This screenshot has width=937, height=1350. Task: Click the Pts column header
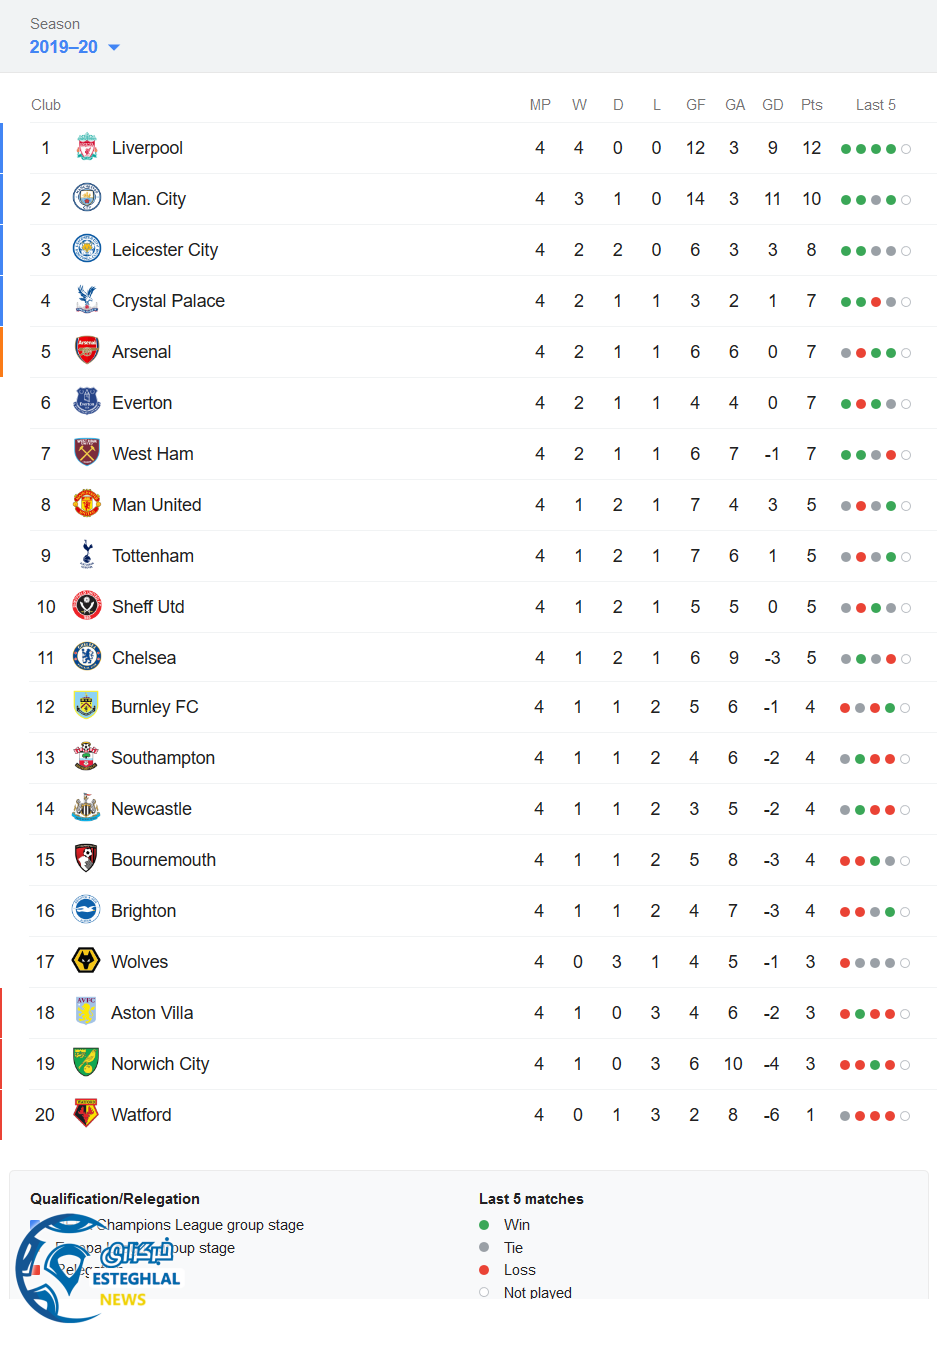(811, 105)
